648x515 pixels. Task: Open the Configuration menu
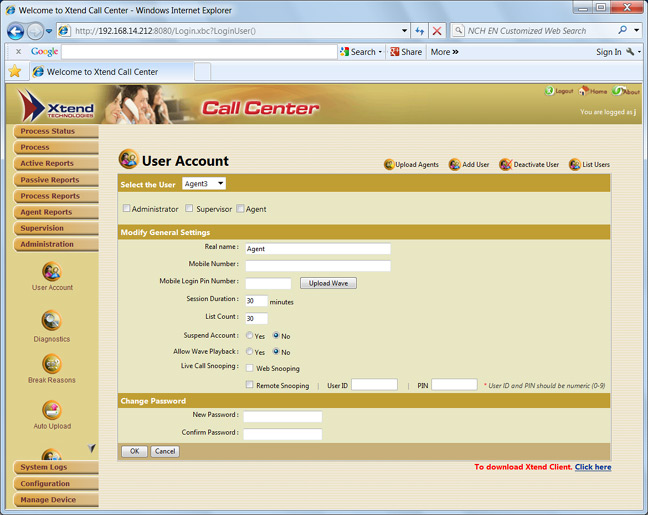[x=56, y=484]
